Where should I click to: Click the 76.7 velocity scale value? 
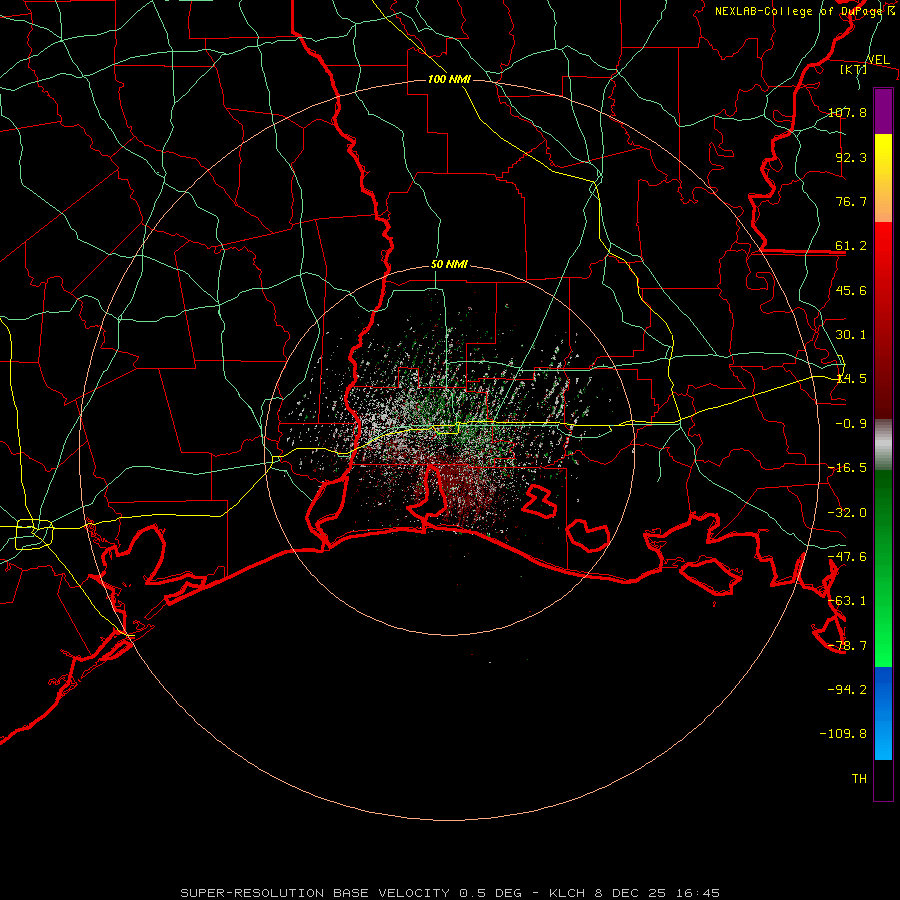[851, 201]
